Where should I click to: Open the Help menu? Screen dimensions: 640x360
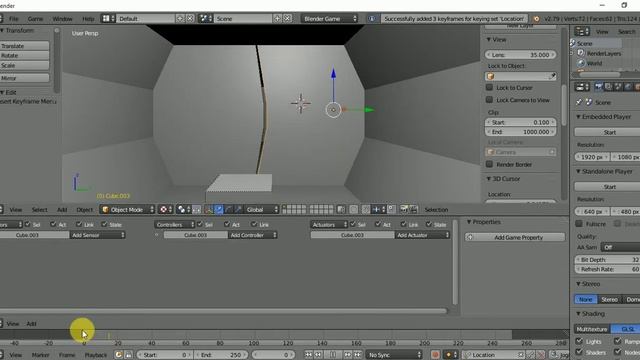tap(88, 19)
